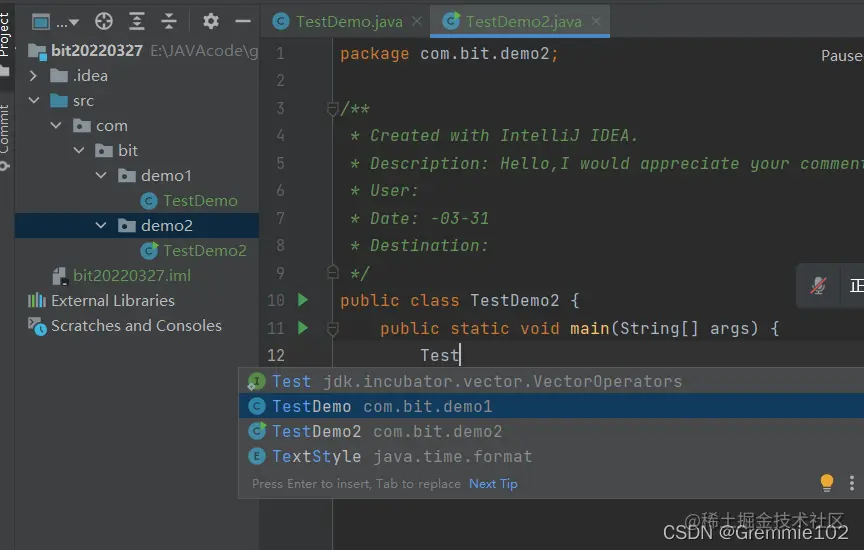The width and height of the screenshot is (864, 550).
Task: Click the TestDemo2 class name in code
Action: pos(514,300)
